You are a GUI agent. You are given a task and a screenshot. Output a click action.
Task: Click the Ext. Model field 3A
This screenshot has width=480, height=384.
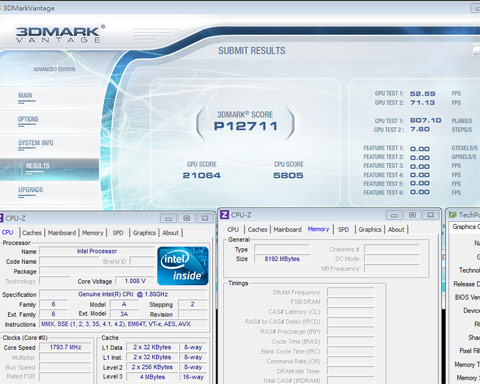(x=124, y=314)
